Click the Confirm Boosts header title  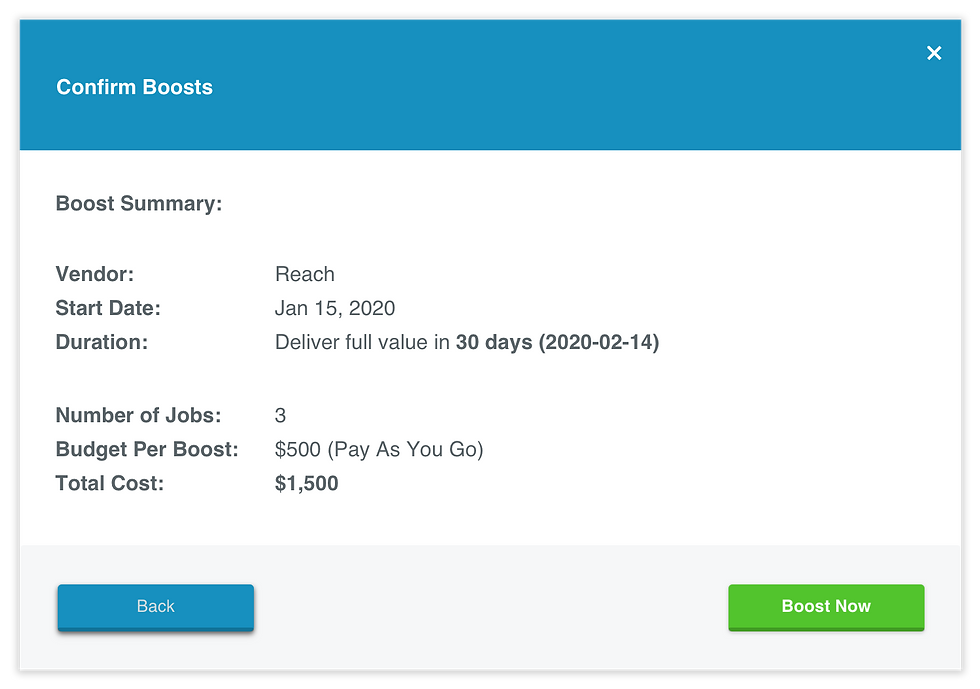[134, 87]
